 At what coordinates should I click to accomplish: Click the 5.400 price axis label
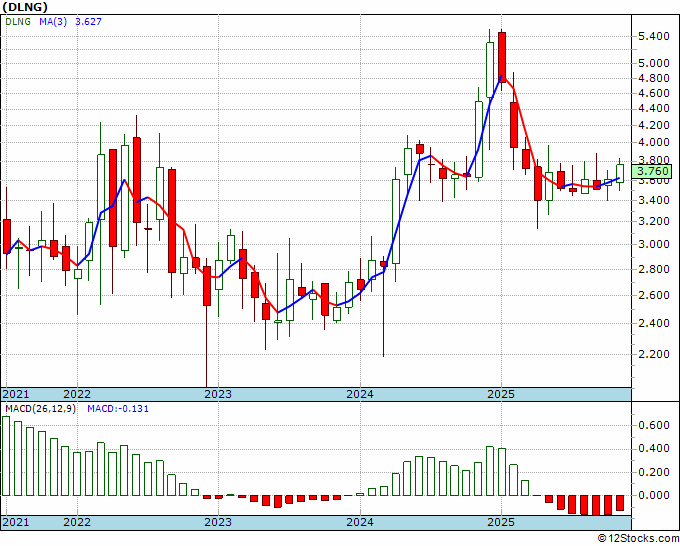point(654,36)
